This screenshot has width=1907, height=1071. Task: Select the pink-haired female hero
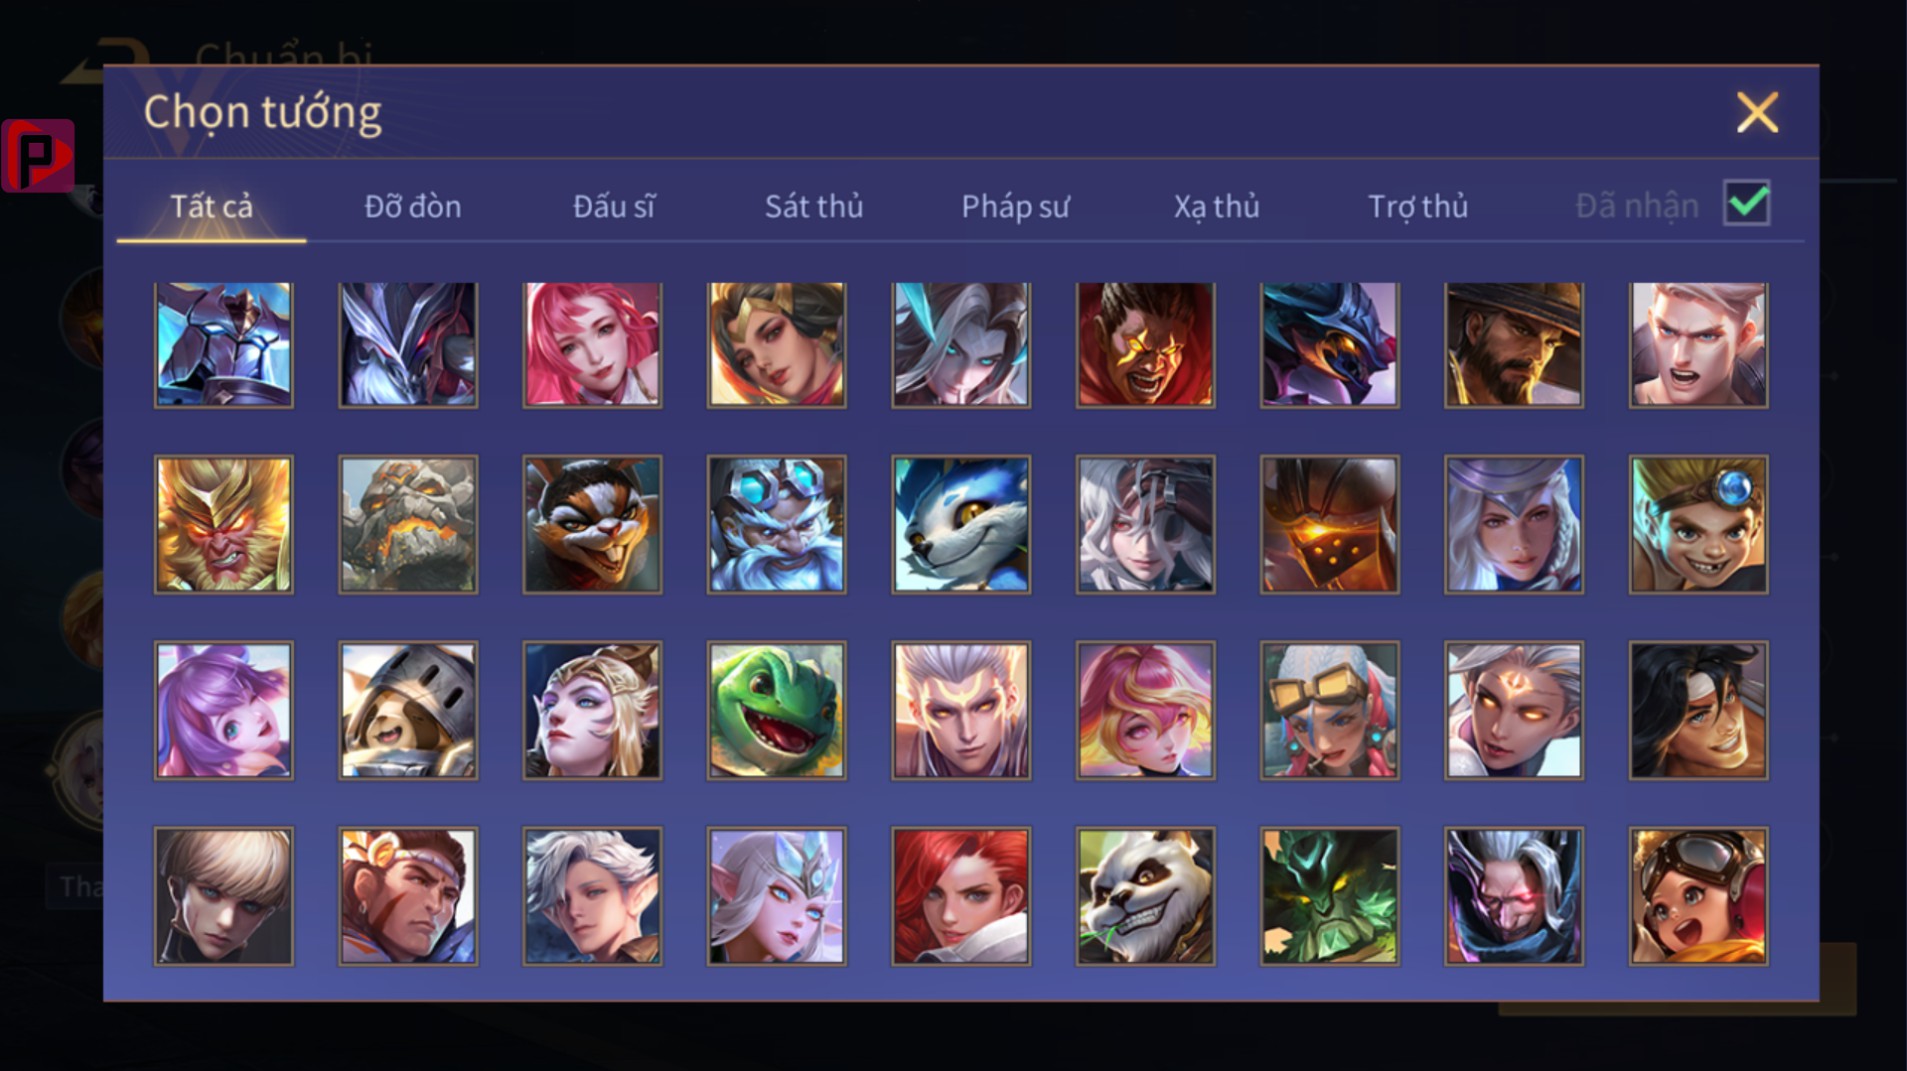[x=592, y=345]
